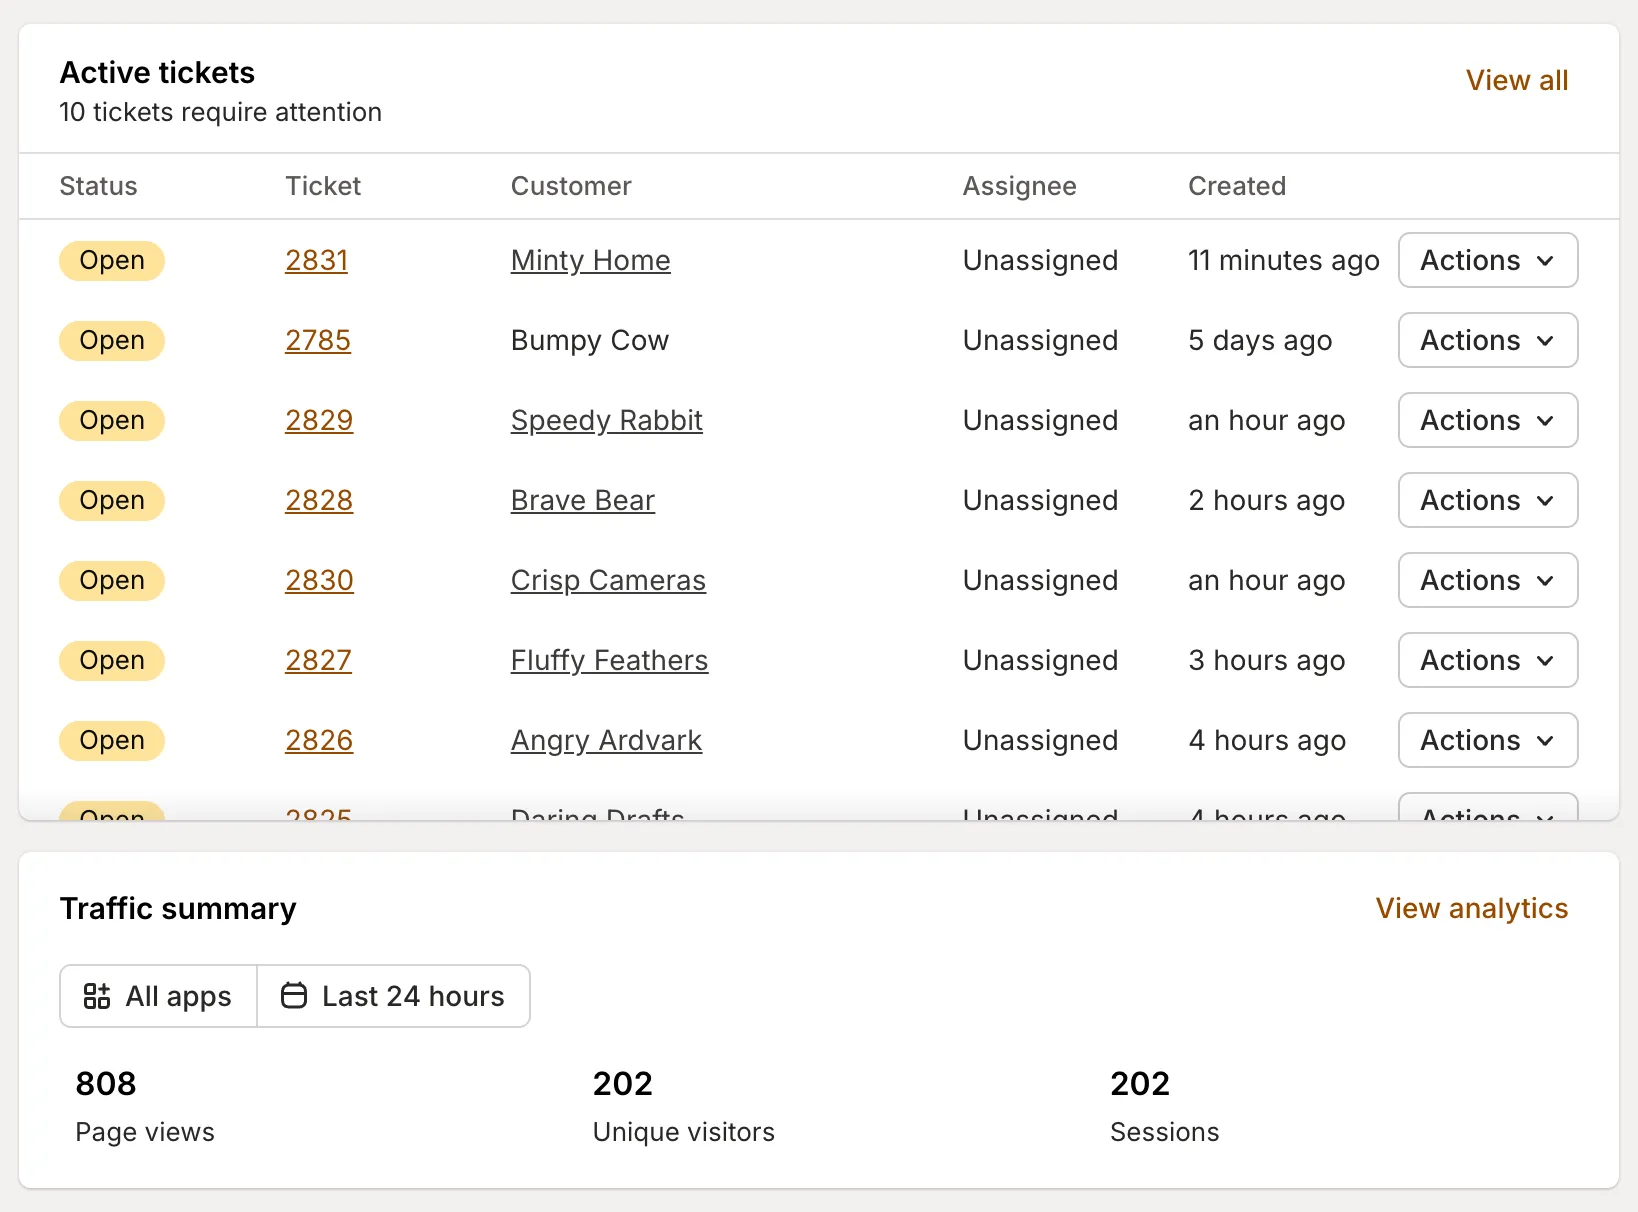Open View all tickets link
Viewport: 1638px width, 1212px height.
click(x=1516, y=80)
